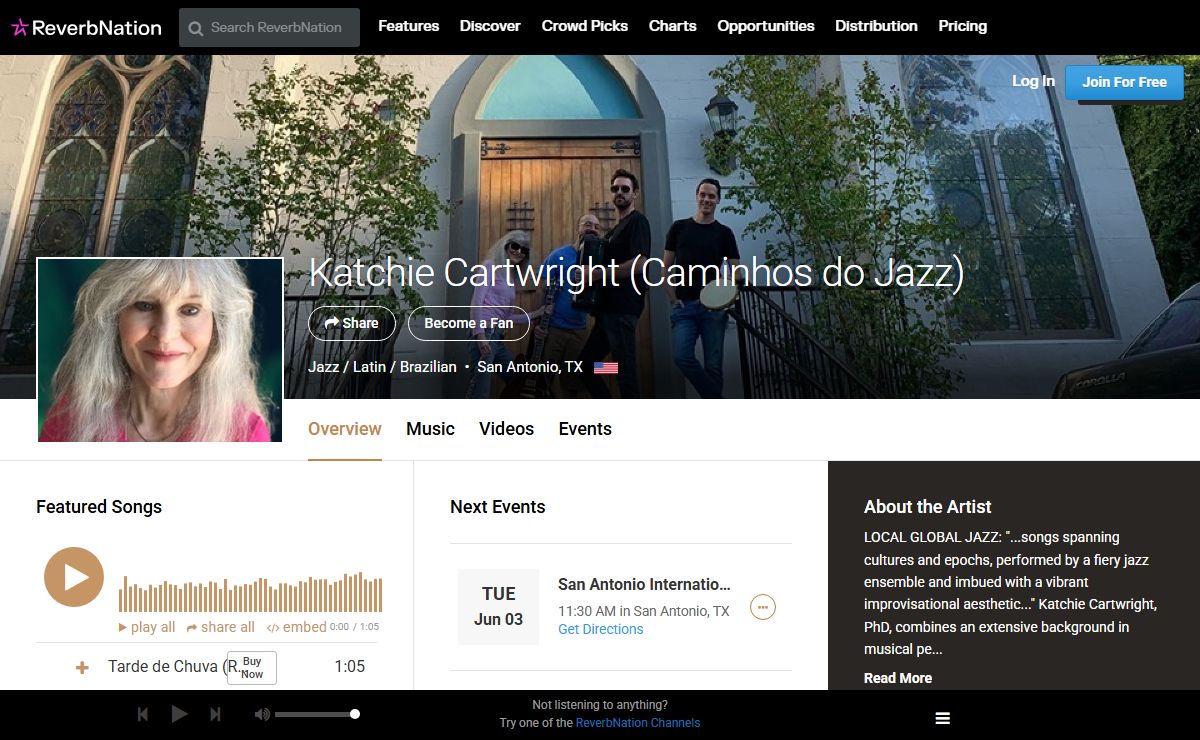Adjust the bottom player volume slider
Screen dimensions: 1200x740
point(316,714)
